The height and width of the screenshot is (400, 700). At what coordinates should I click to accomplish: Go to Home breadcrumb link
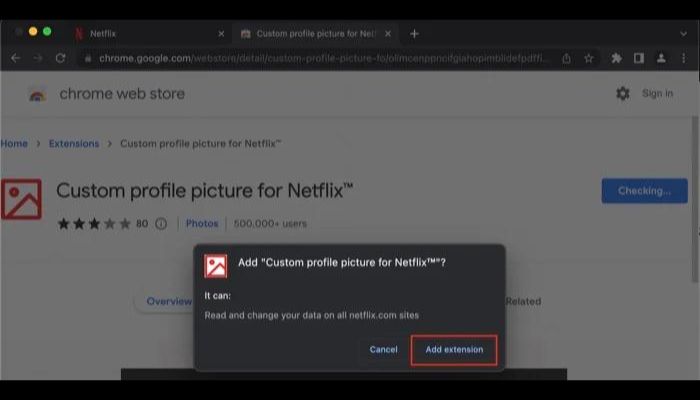point(14,144)
